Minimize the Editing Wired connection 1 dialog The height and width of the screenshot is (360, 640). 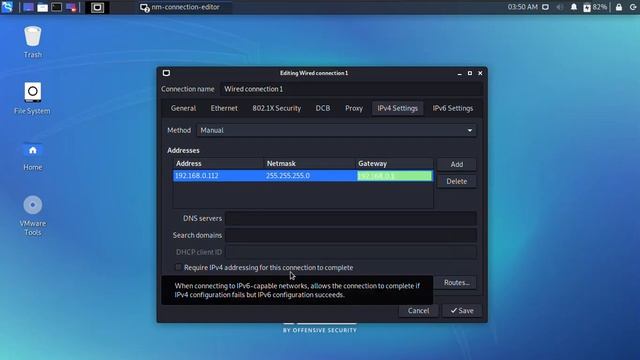click(460, 73)
